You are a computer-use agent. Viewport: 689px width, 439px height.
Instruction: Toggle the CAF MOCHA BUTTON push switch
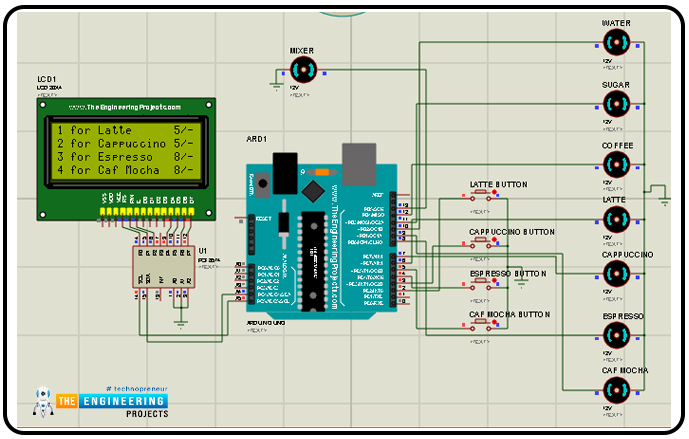[480, 325]
